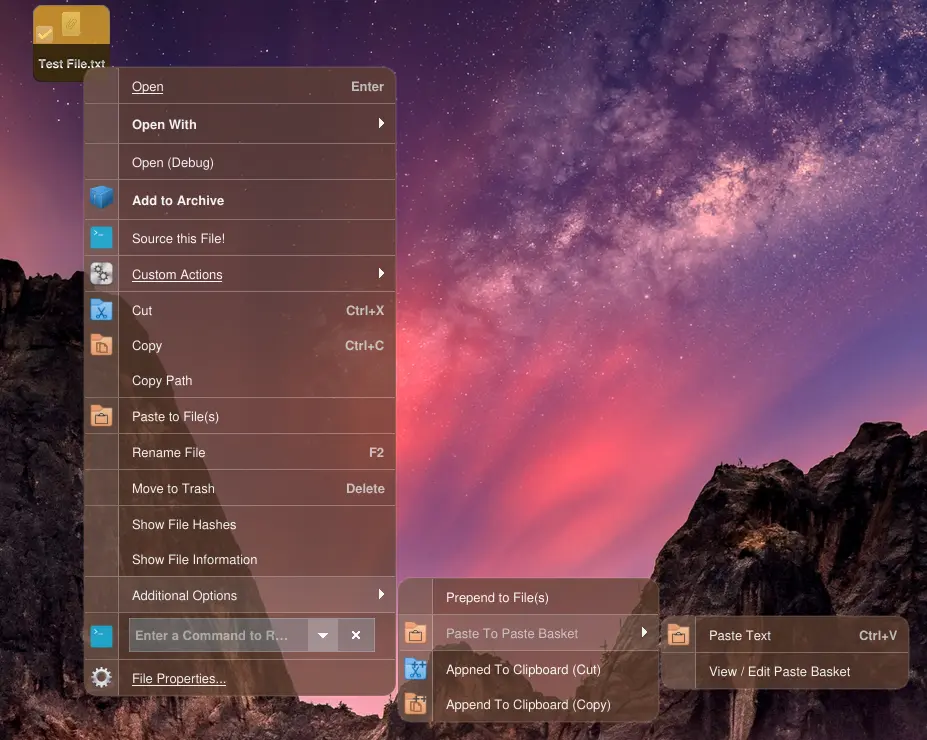Click the Append To Clipboard (Copy) icon

point(415,704)
